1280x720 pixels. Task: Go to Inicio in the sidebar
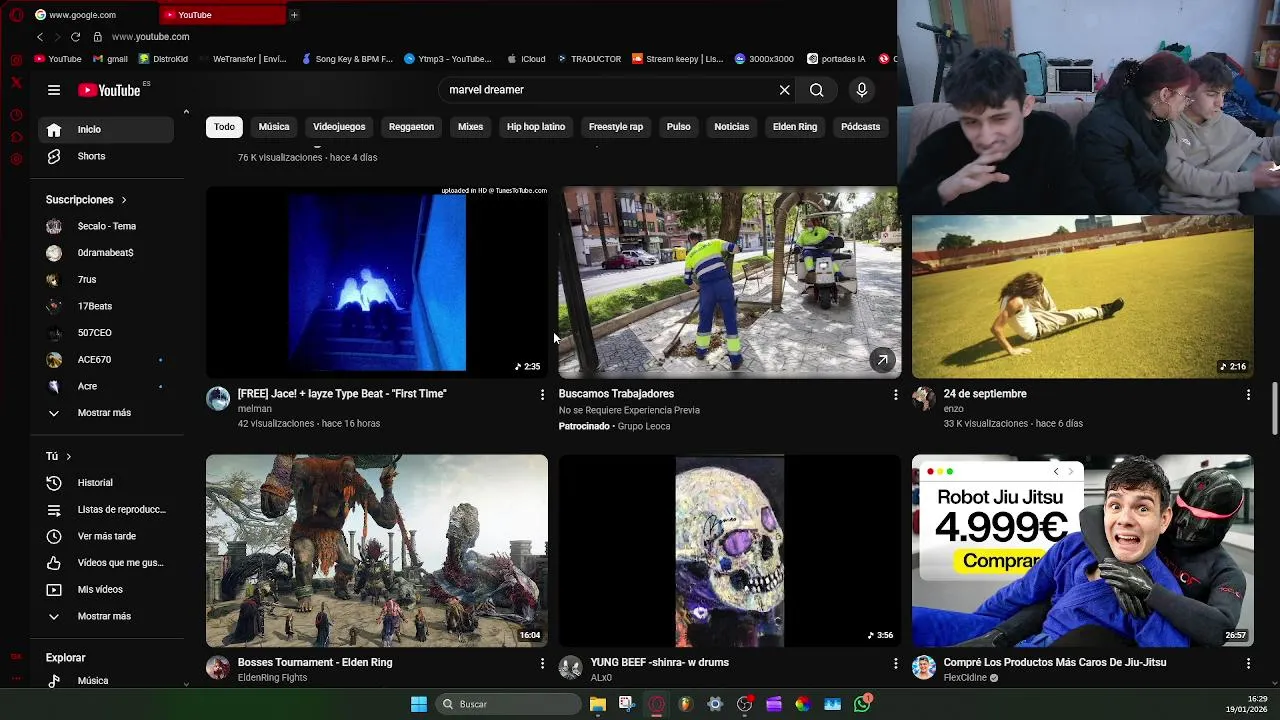pyautogui.click(x=106, y=129)
